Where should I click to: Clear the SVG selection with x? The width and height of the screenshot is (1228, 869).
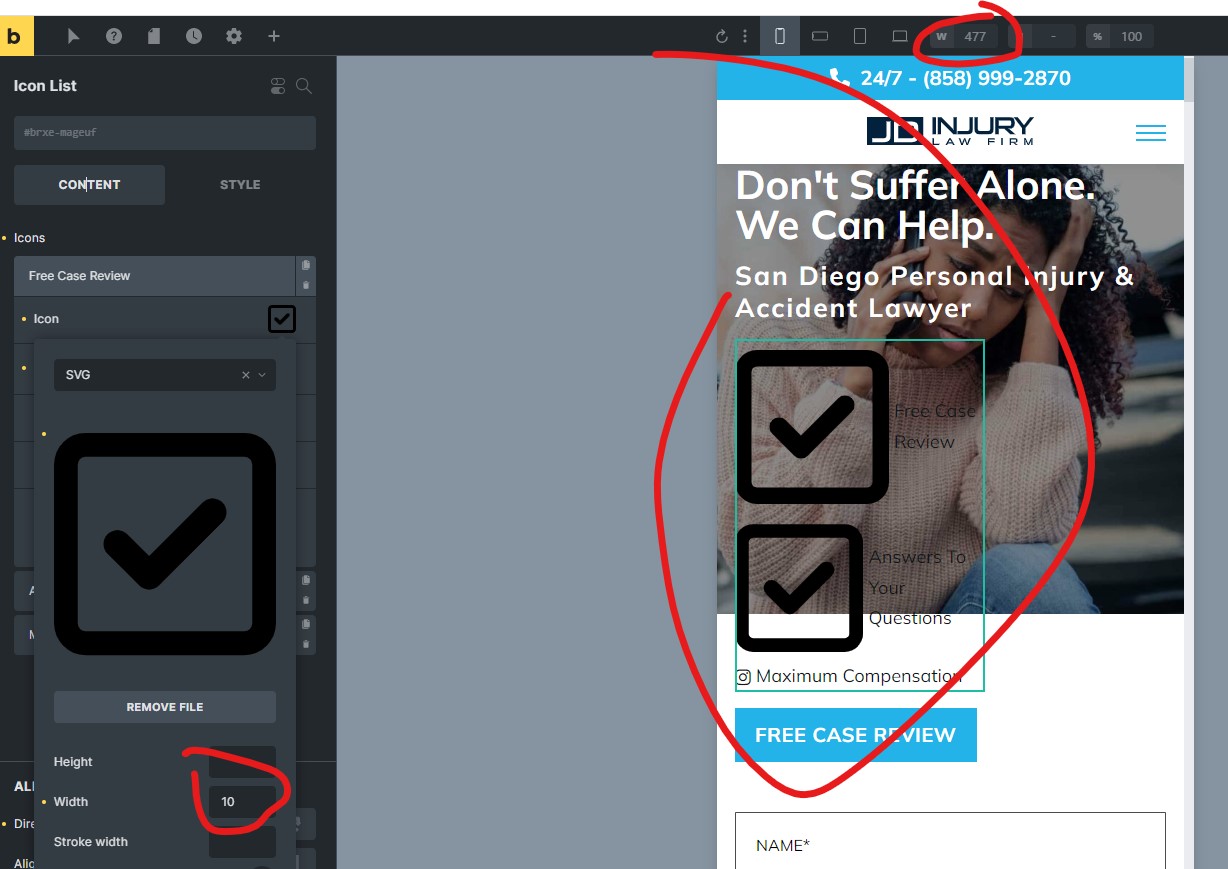click(246, 375)
